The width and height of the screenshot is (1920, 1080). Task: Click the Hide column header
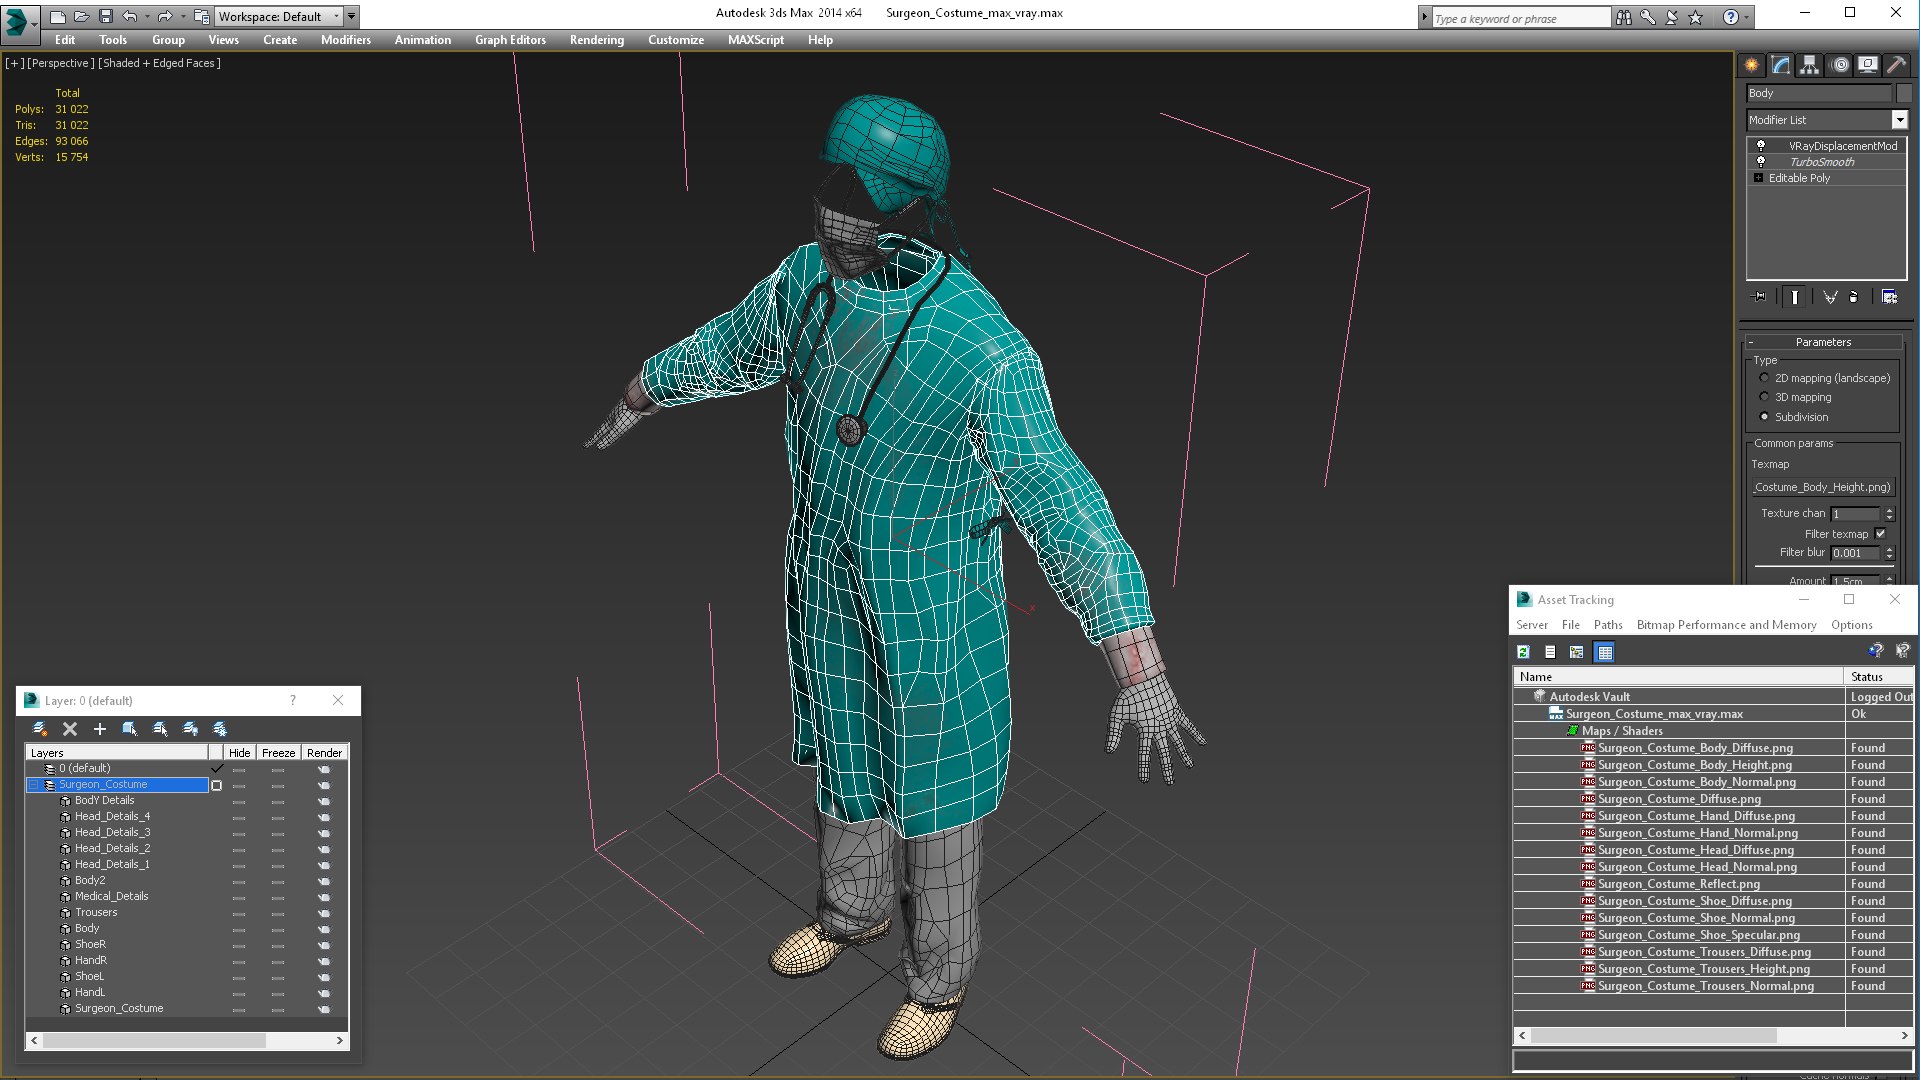(x=239, y=753)
